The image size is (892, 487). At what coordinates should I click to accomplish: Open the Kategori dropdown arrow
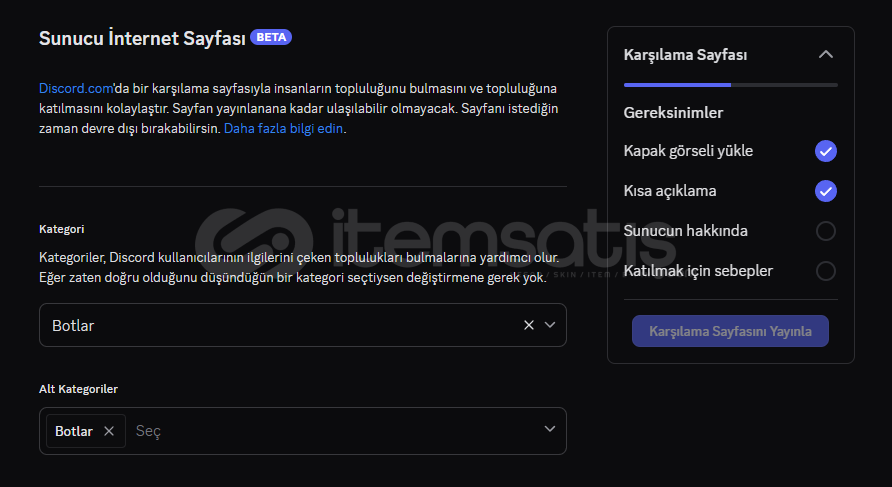click(550, 325)
